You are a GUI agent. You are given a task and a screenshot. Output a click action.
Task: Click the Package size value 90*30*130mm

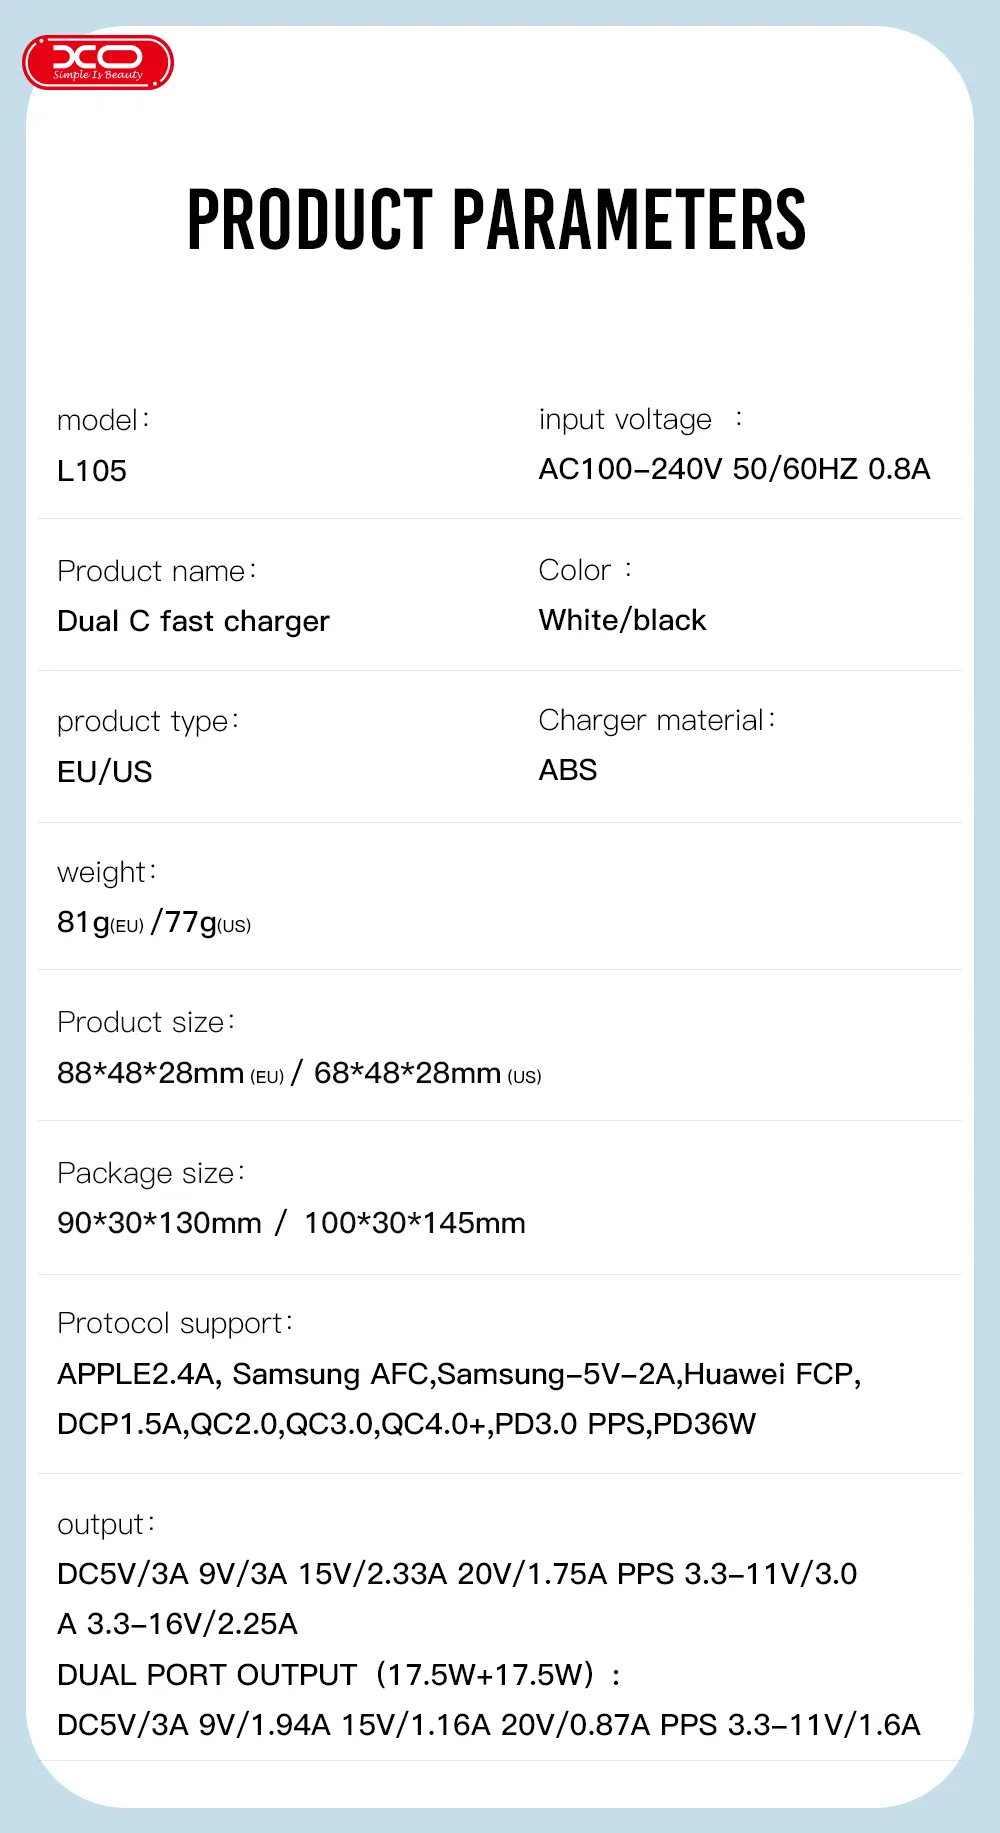[x=160, y=1223]
